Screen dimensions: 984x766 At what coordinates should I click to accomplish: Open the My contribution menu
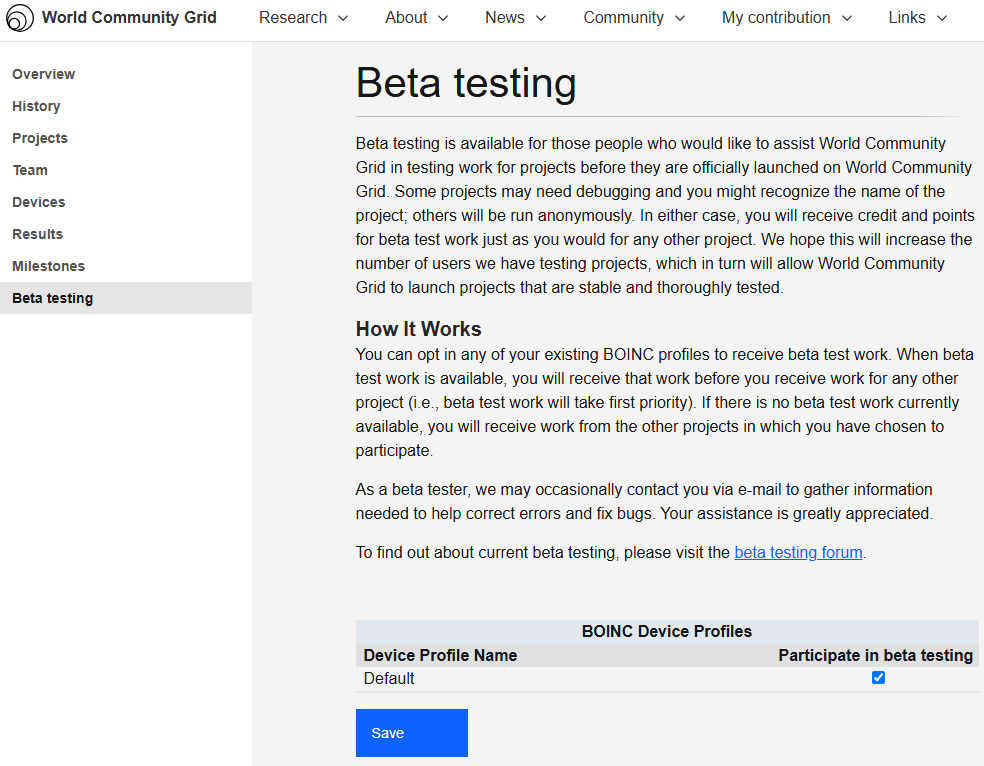(786, 18)
